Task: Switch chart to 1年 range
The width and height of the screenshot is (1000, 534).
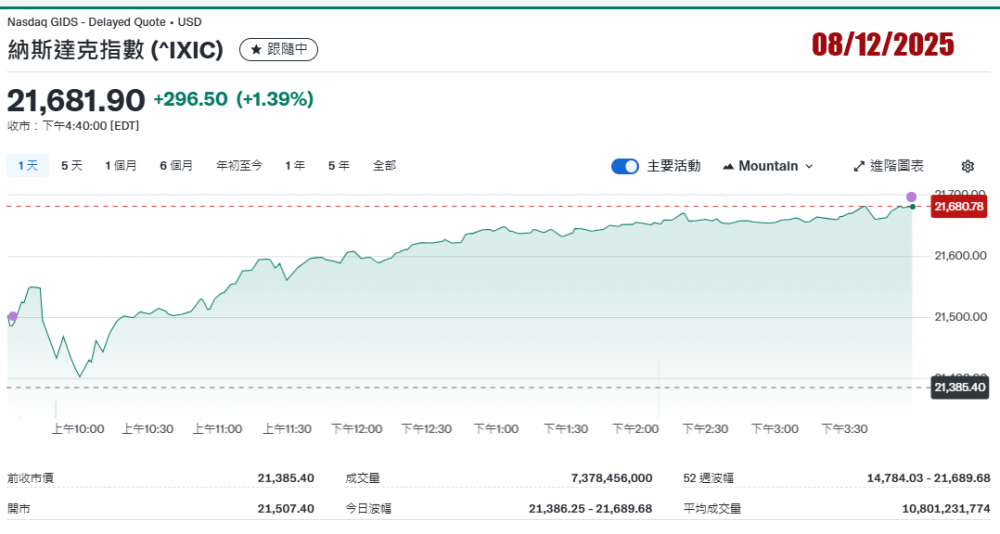Action: click(x=295, y=166)
